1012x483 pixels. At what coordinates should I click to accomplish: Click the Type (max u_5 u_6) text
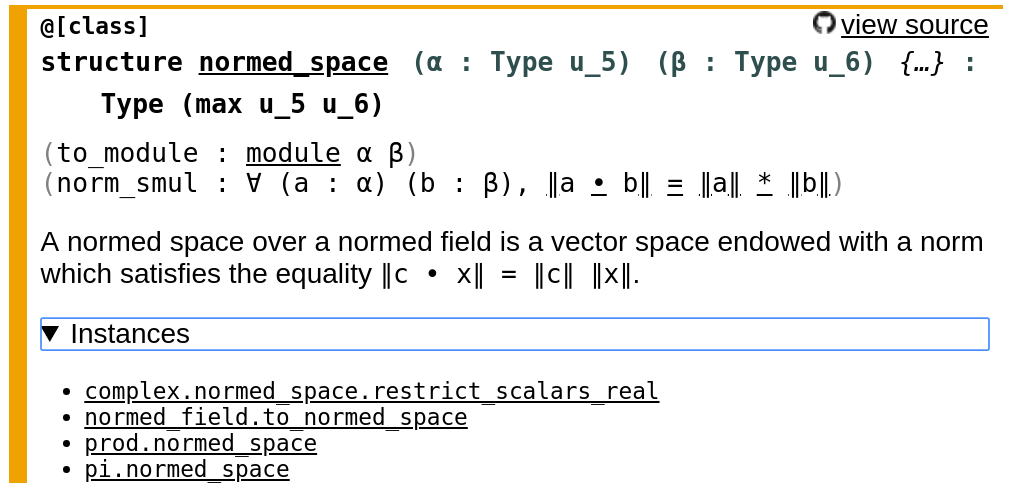click(x=242, y=105)
